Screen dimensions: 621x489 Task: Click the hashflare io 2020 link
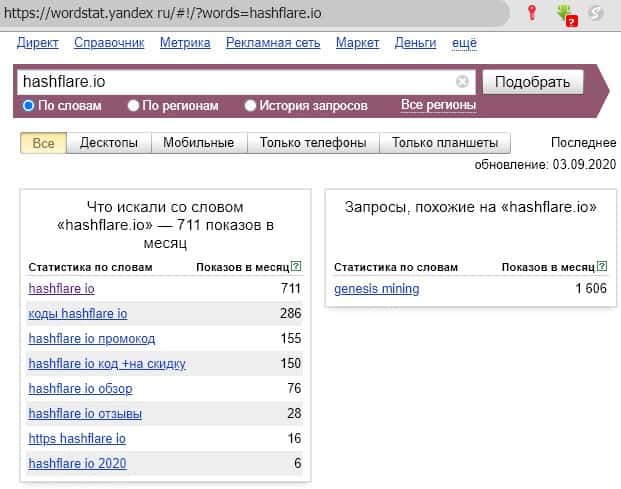[x=78, y=463]
